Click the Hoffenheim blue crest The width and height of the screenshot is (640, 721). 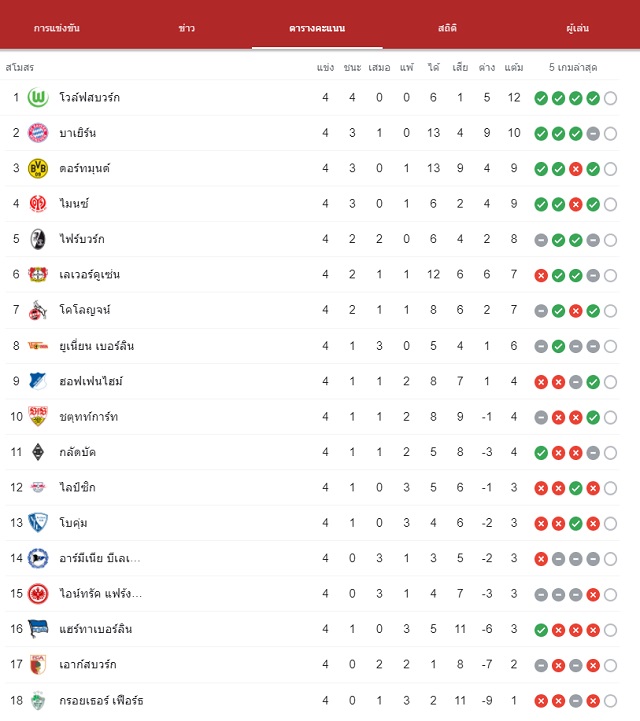click(38, 381)
